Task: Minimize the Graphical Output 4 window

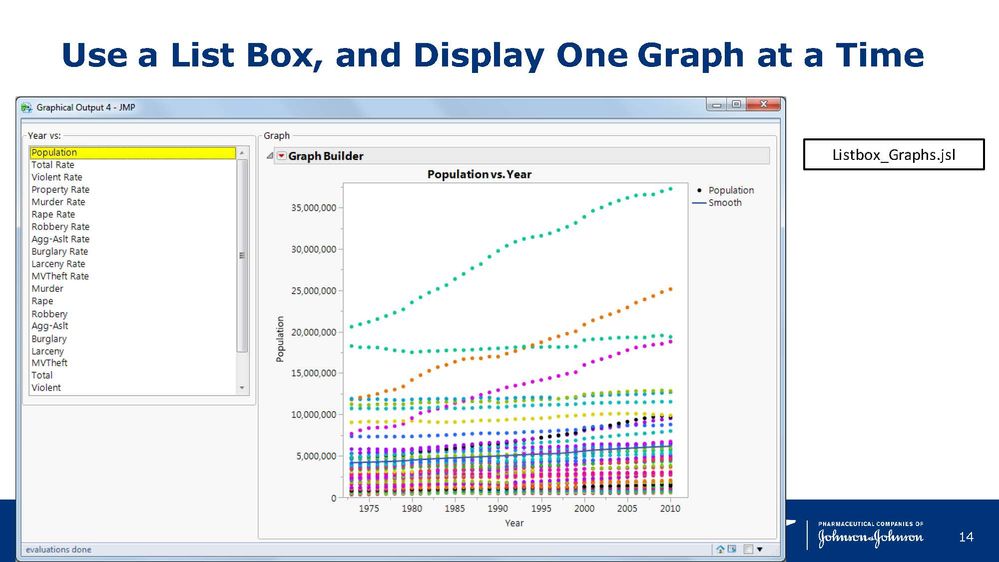Action: tap(716, 104)
